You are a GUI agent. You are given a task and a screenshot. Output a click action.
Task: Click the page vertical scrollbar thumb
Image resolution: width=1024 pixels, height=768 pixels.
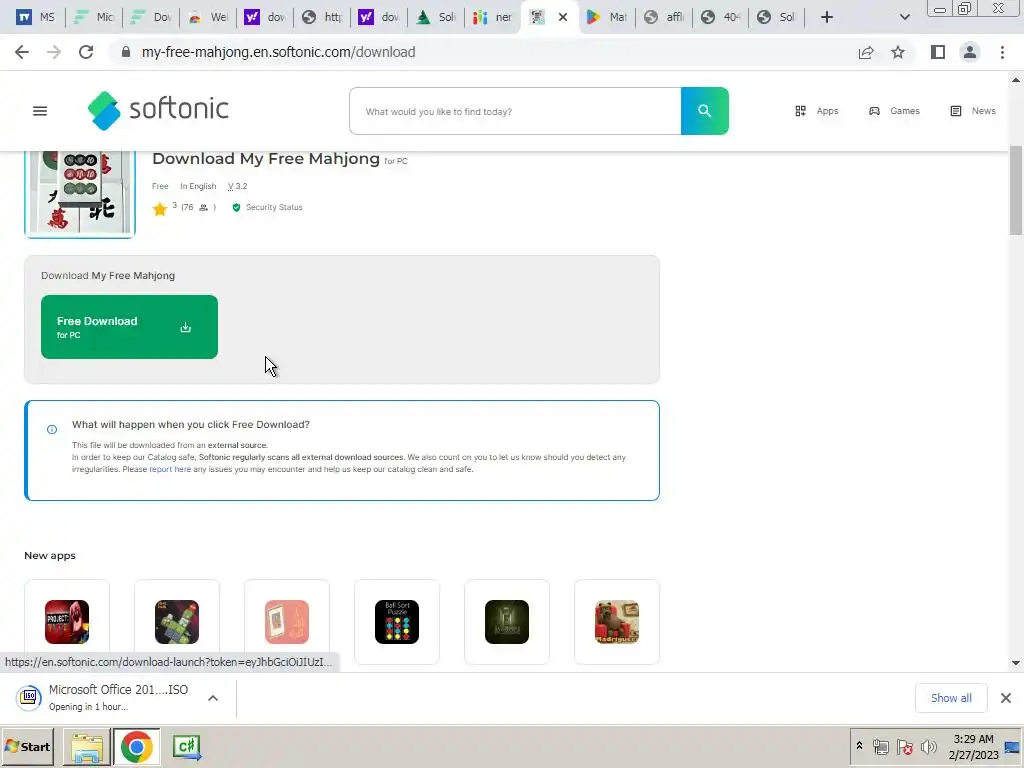1016,190
